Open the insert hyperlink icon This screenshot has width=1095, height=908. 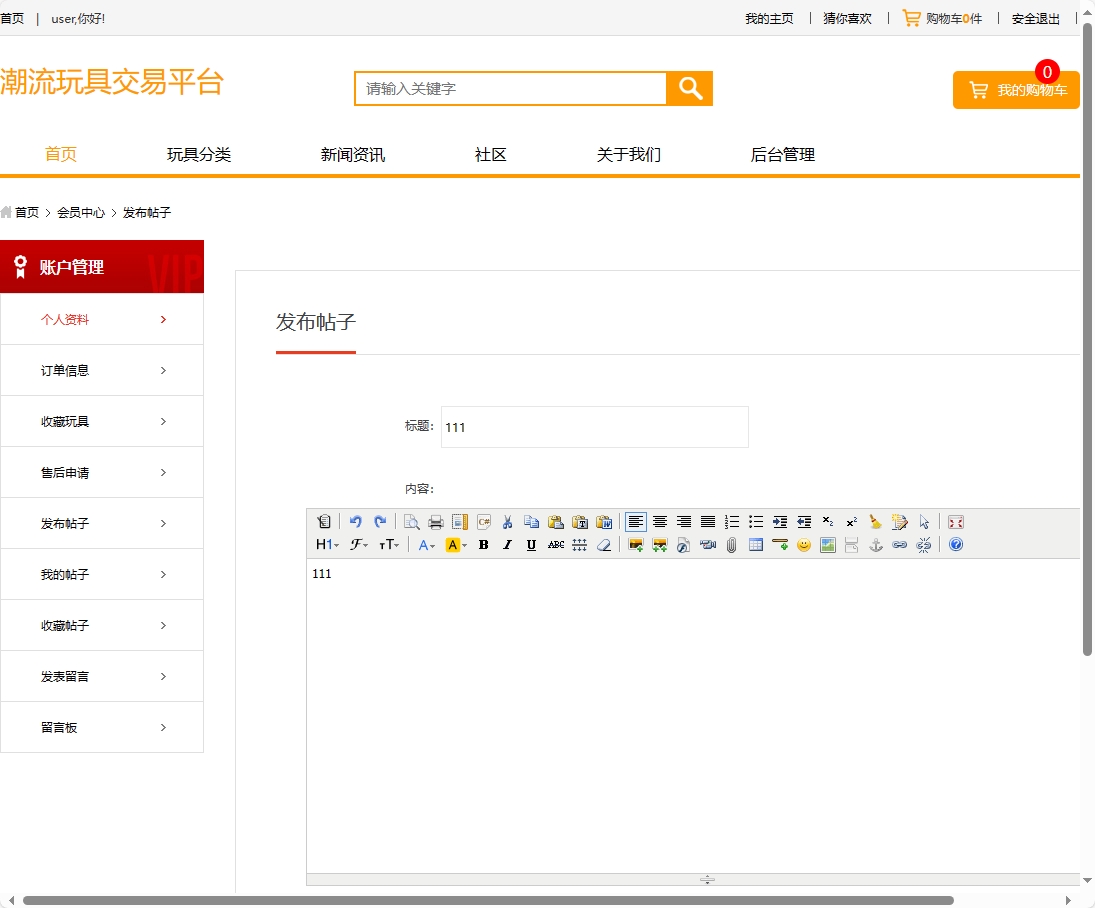click(x=899, y=545)
